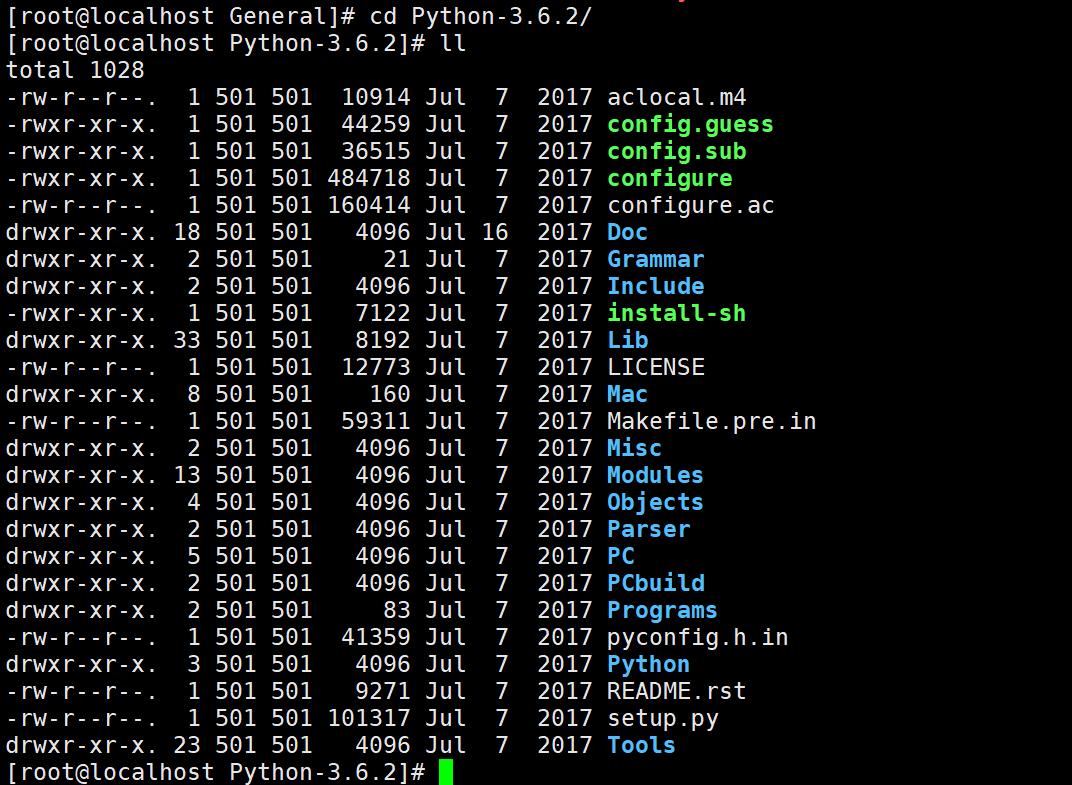Click the 'total 1028' line
The image size is (1072, 785).
coord(75,70)
